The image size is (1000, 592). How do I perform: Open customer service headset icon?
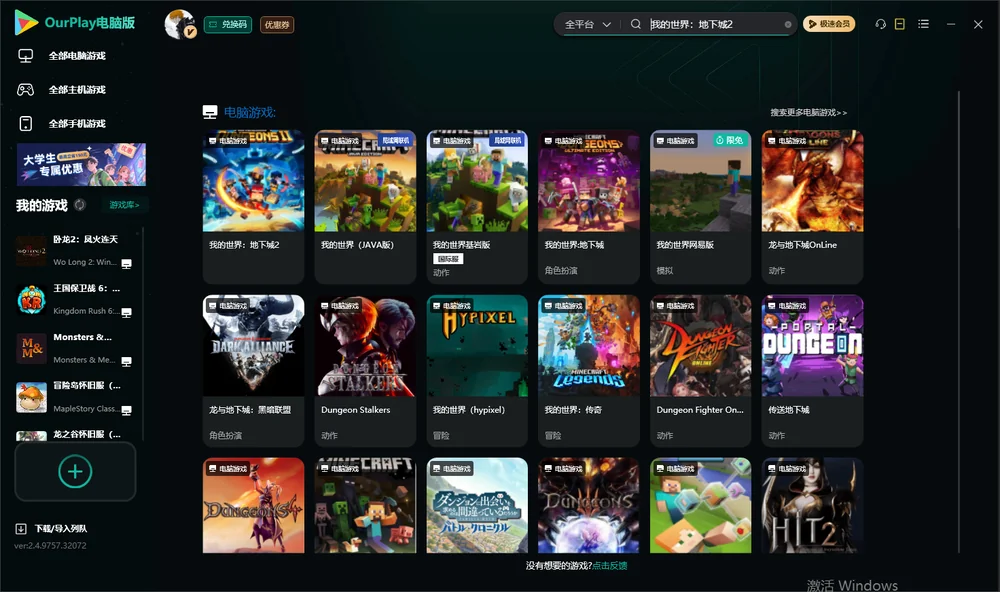880,24
